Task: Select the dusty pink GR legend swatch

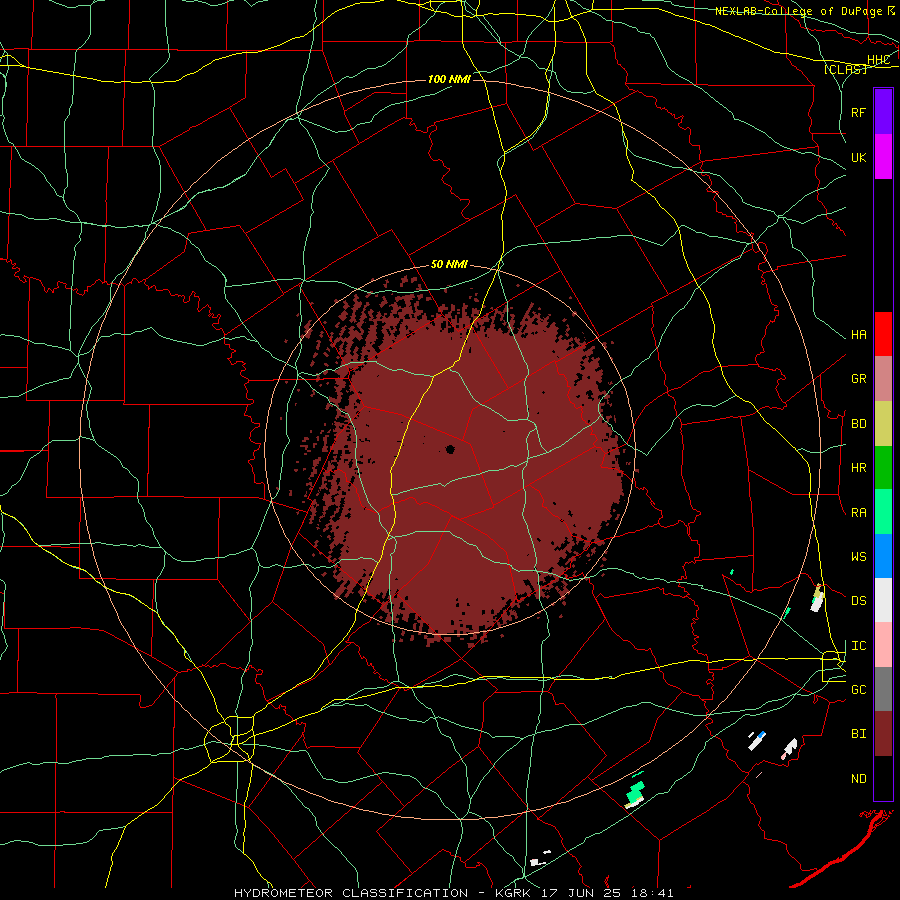Action: coord(883,379)
